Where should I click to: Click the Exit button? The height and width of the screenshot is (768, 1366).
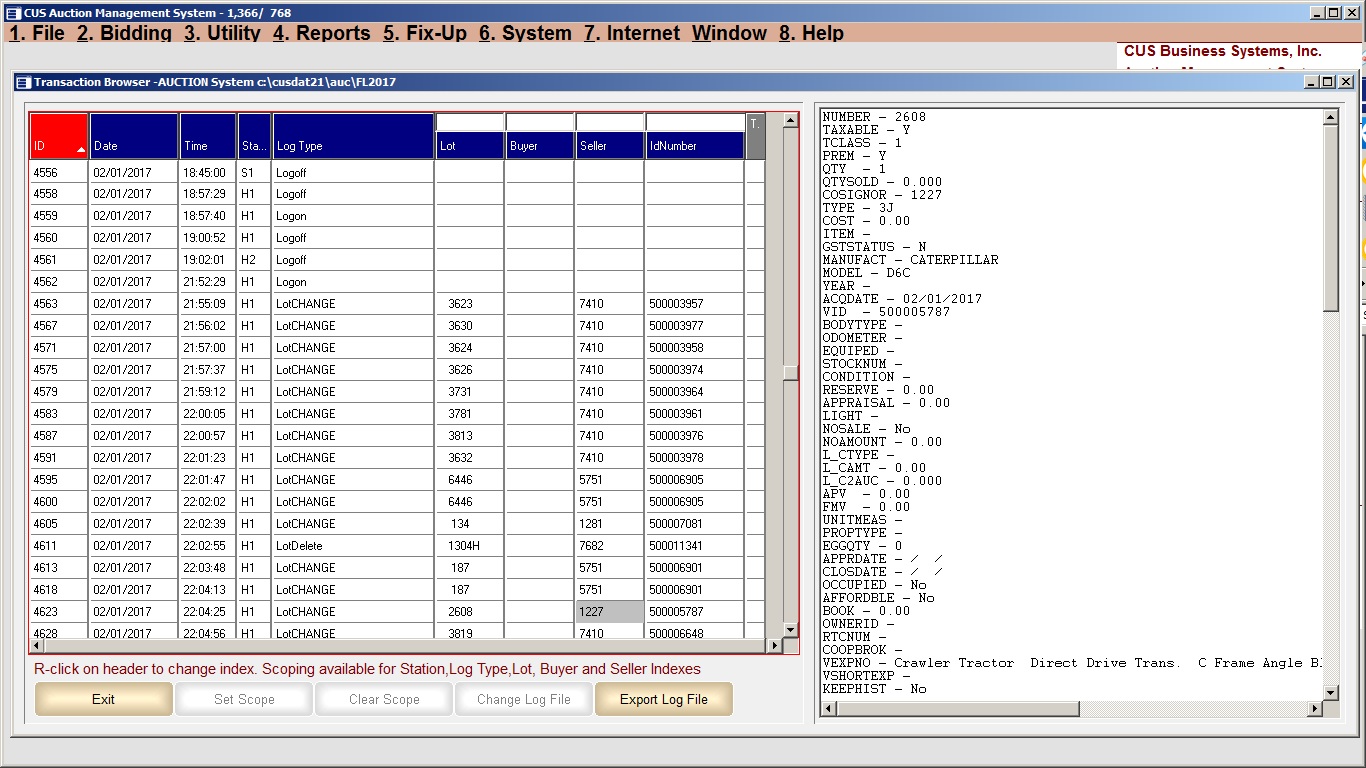pyautogui.click(x=103, y=699)
